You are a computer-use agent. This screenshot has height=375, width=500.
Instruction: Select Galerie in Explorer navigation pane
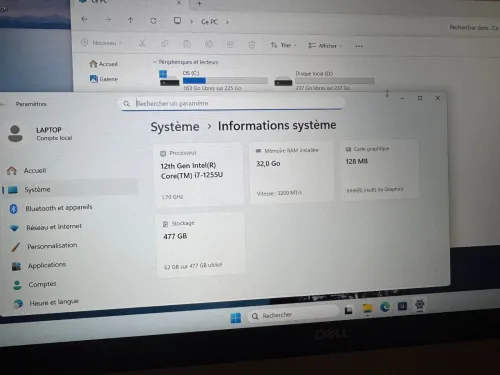pos(104,79)
